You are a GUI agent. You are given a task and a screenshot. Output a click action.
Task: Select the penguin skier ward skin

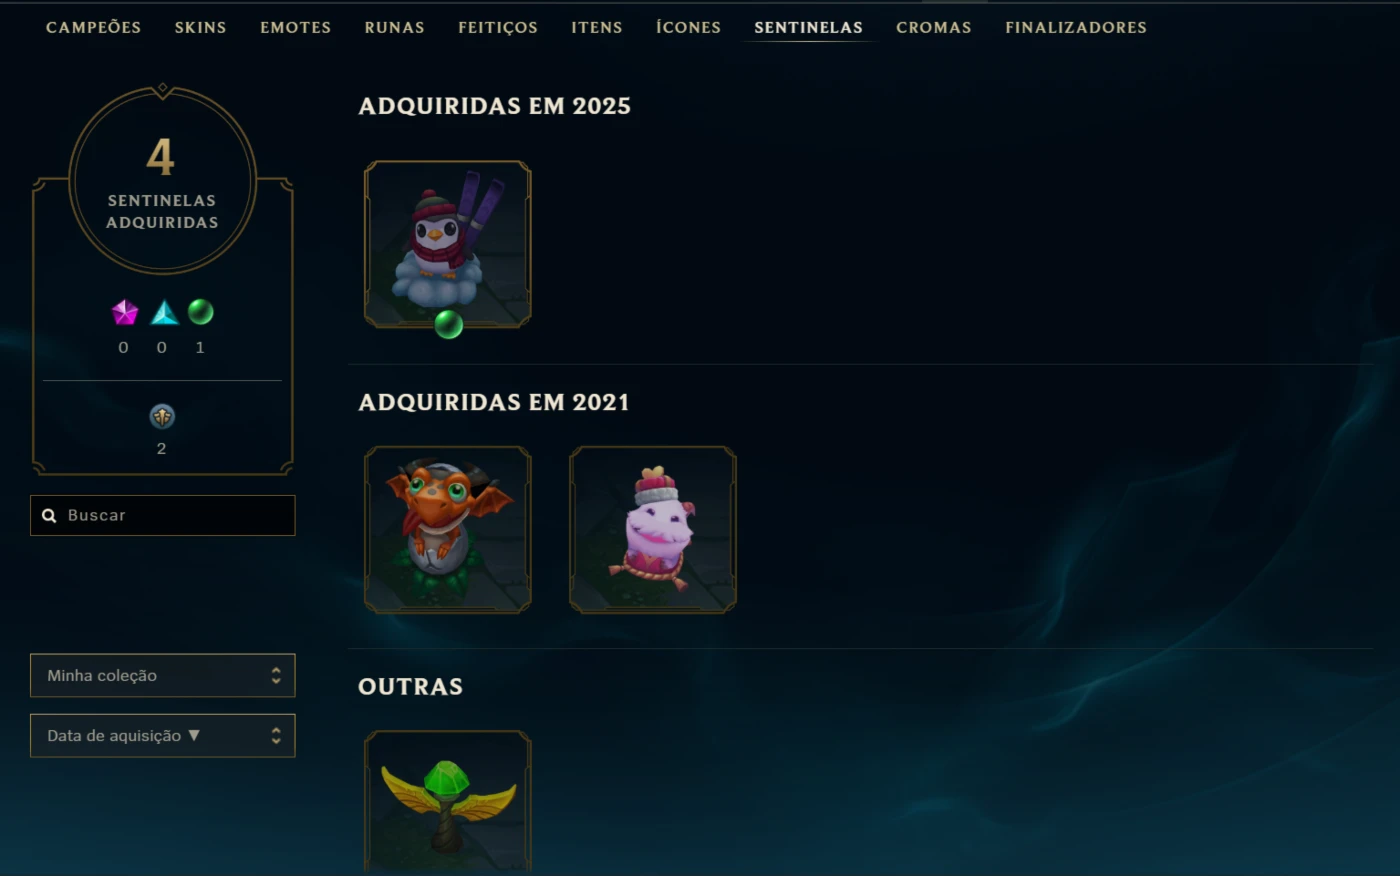pos(448,244)
